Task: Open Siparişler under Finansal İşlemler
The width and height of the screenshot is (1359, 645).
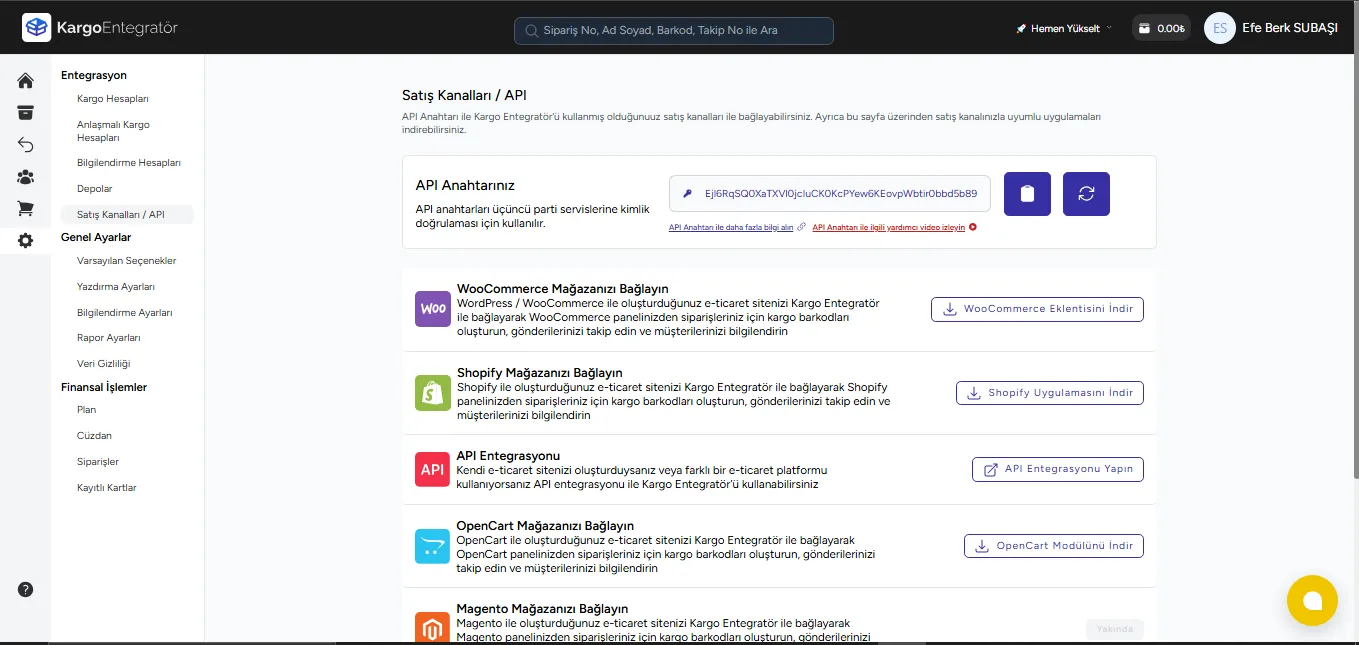Action: 98,462
